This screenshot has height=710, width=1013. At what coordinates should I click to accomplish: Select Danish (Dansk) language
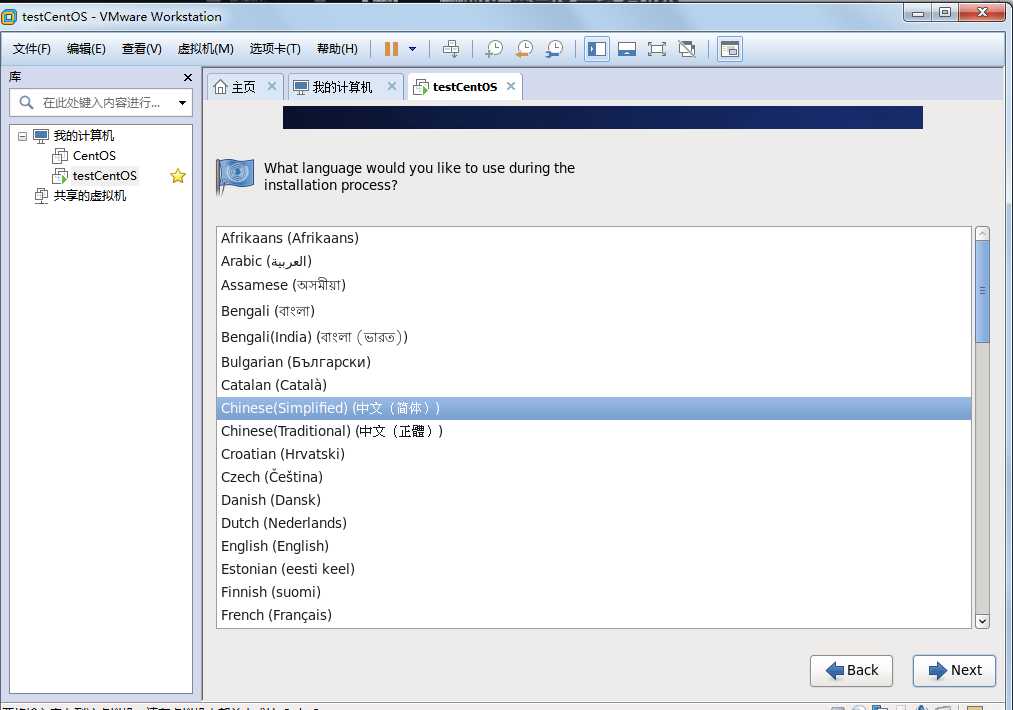[594, 500]
